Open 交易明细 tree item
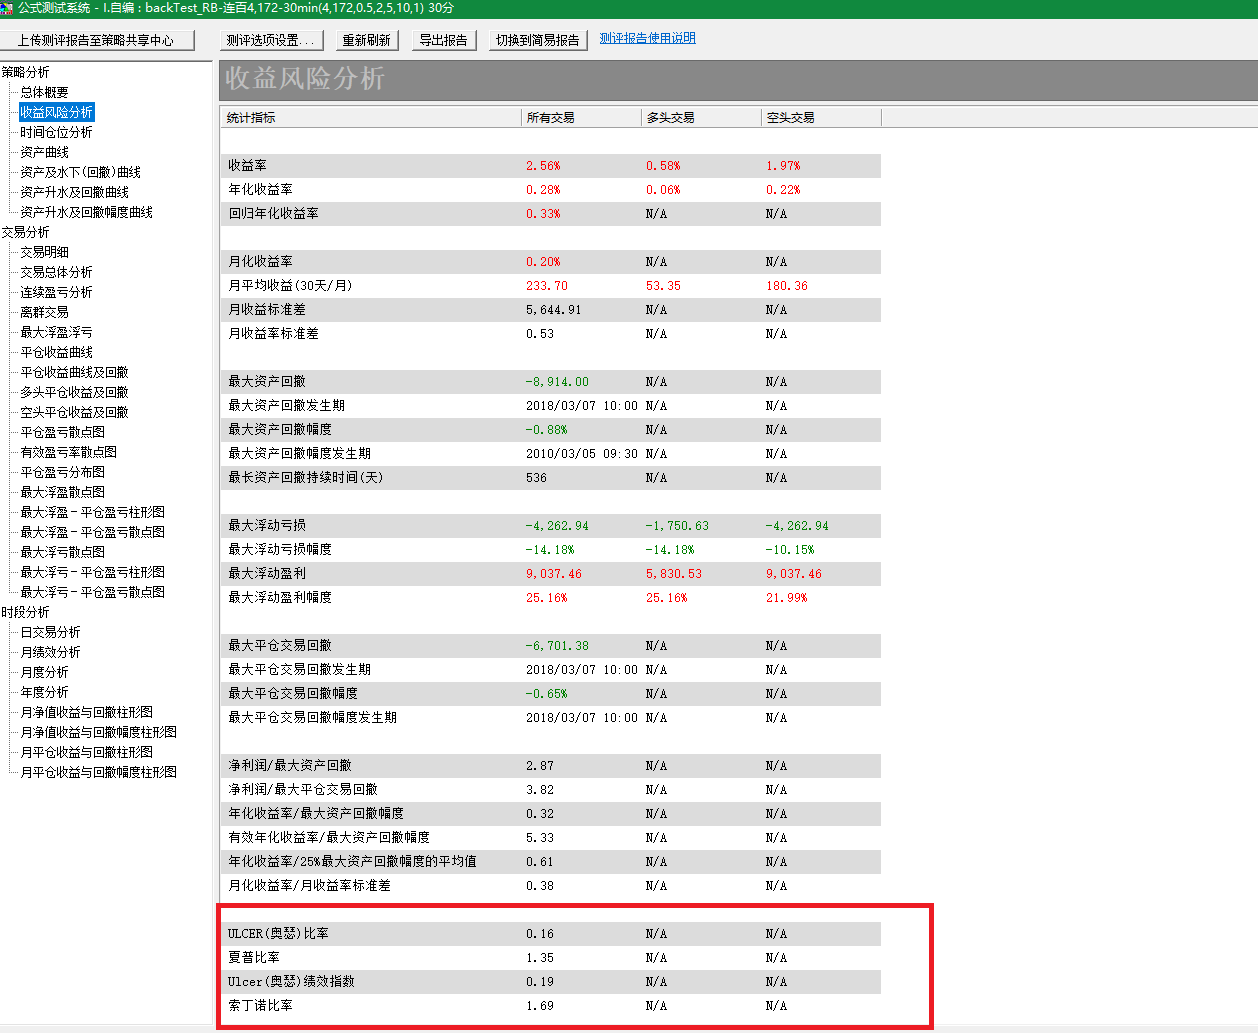1258x1033 pixels. pos(44,252)
